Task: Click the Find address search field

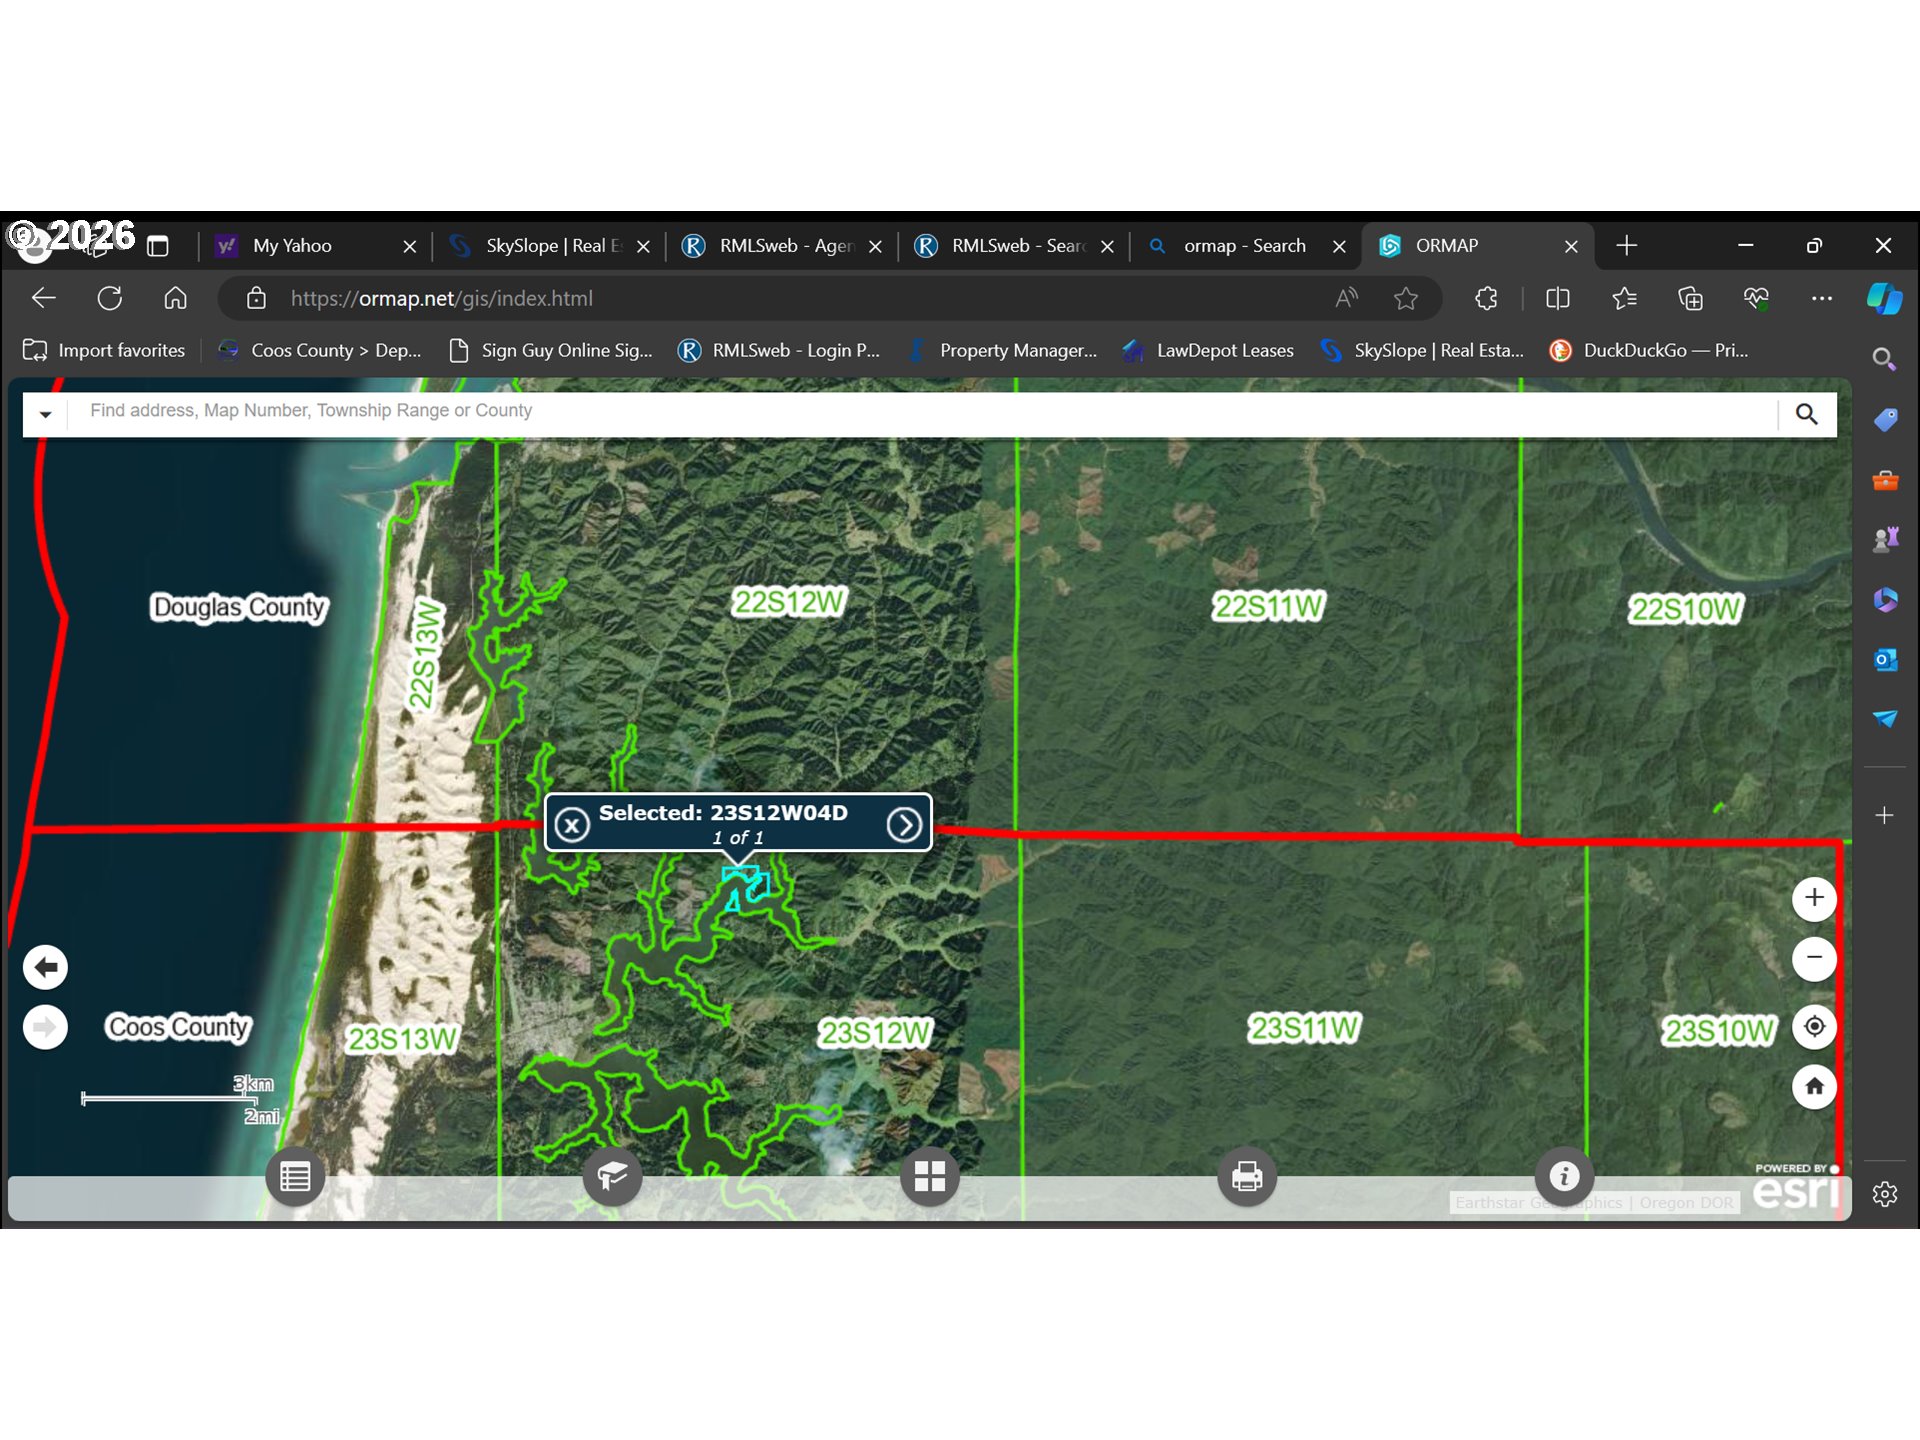Action: 922,411
